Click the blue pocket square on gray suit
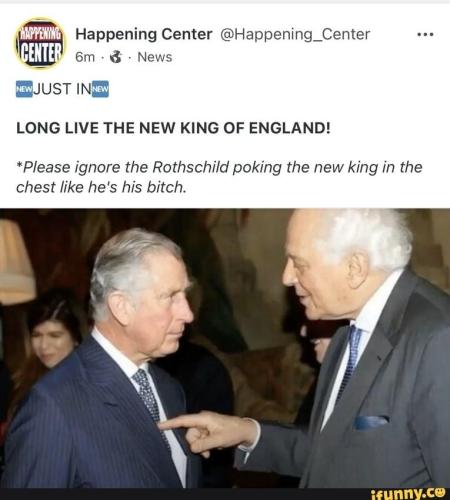Screen dimensions: 450x500 coord(371,422)
